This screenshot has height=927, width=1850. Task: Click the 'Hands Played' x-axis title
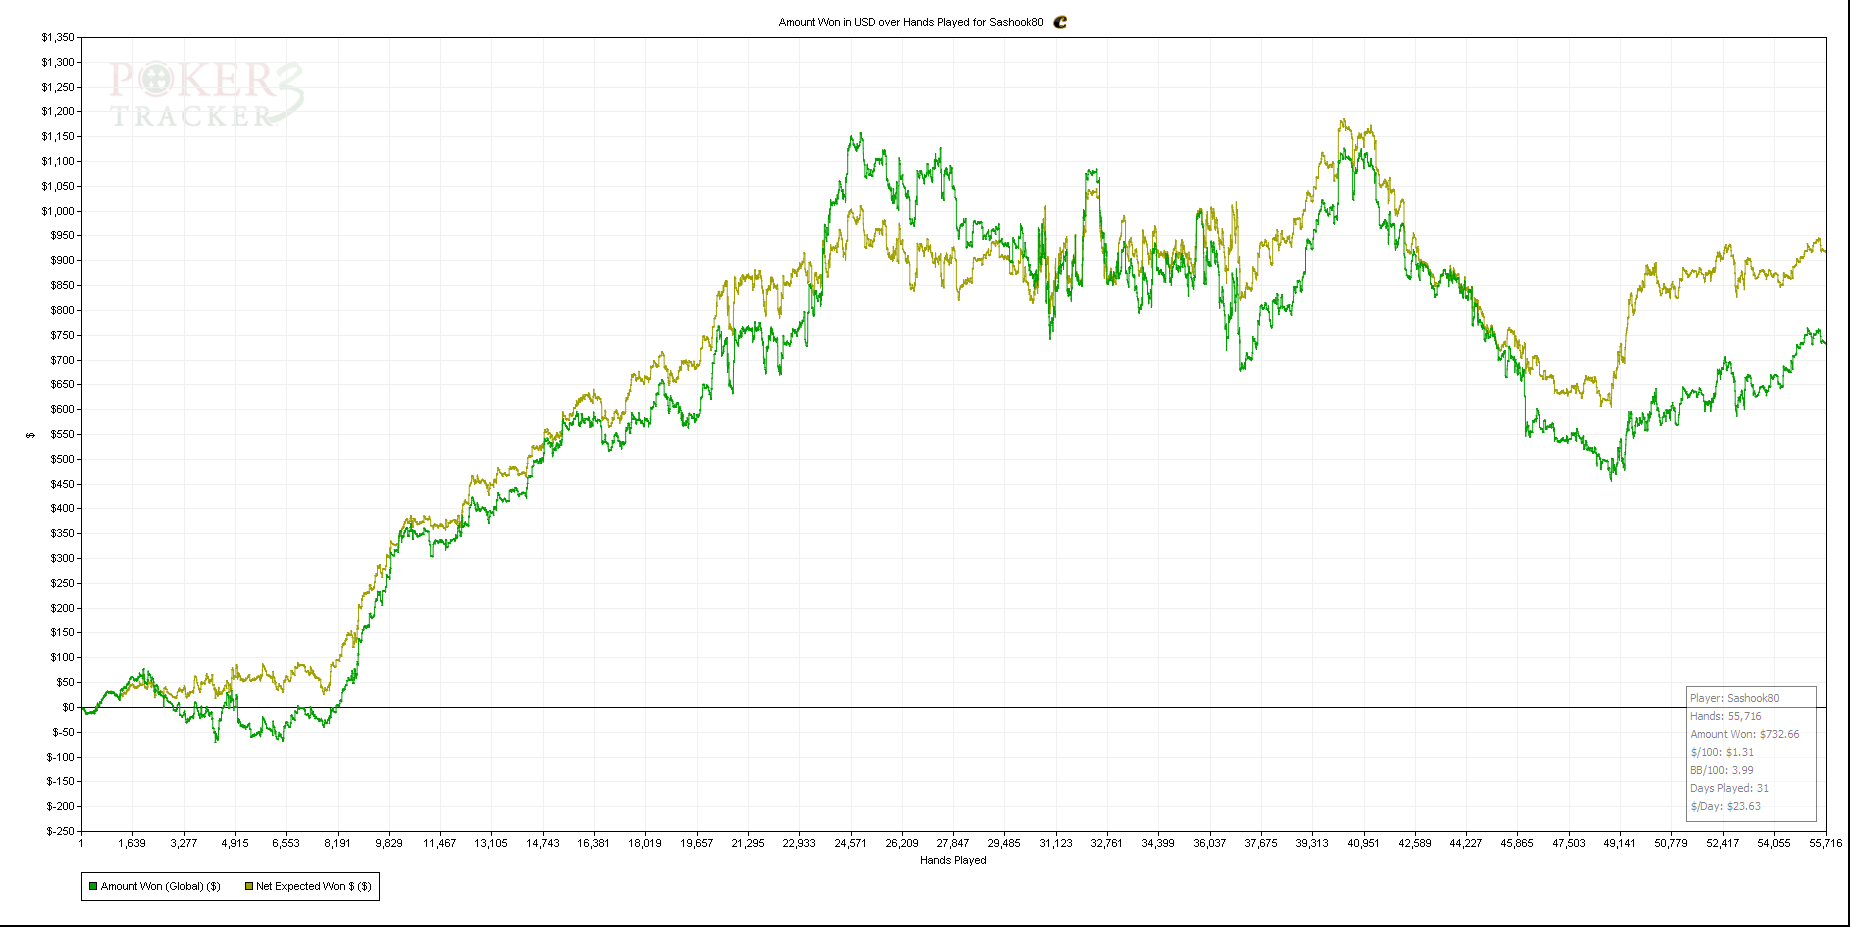pyautogui.click(x=953, y=860)
